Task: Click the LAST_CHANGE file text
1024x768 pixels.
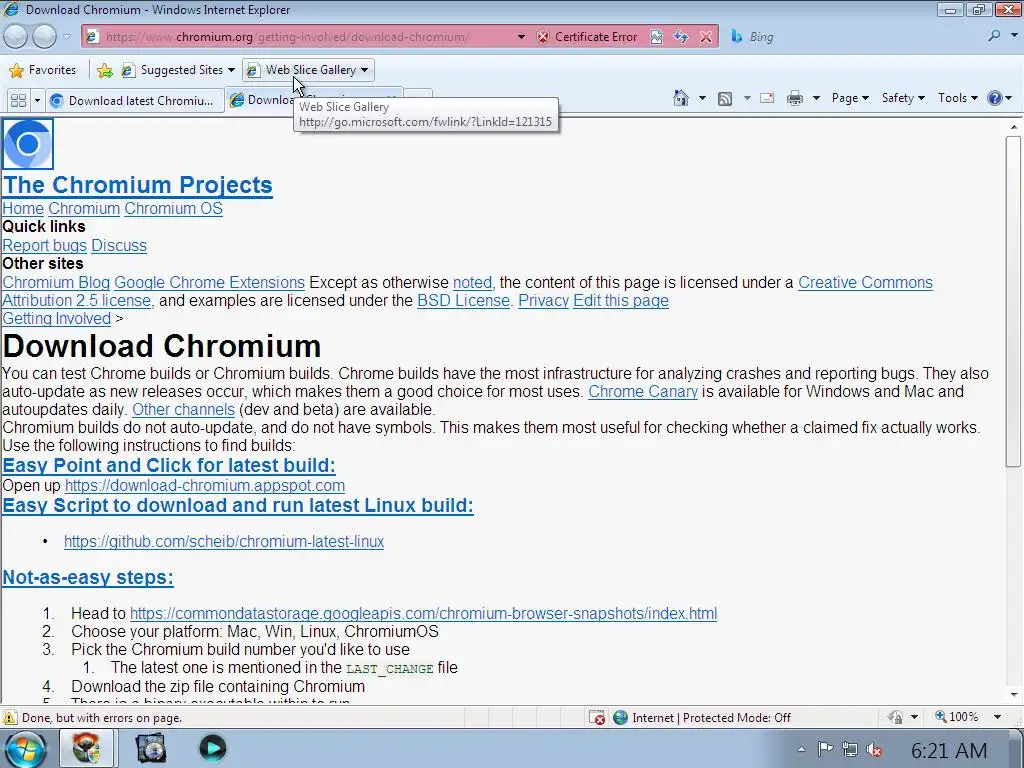Action: click(390, 669)
